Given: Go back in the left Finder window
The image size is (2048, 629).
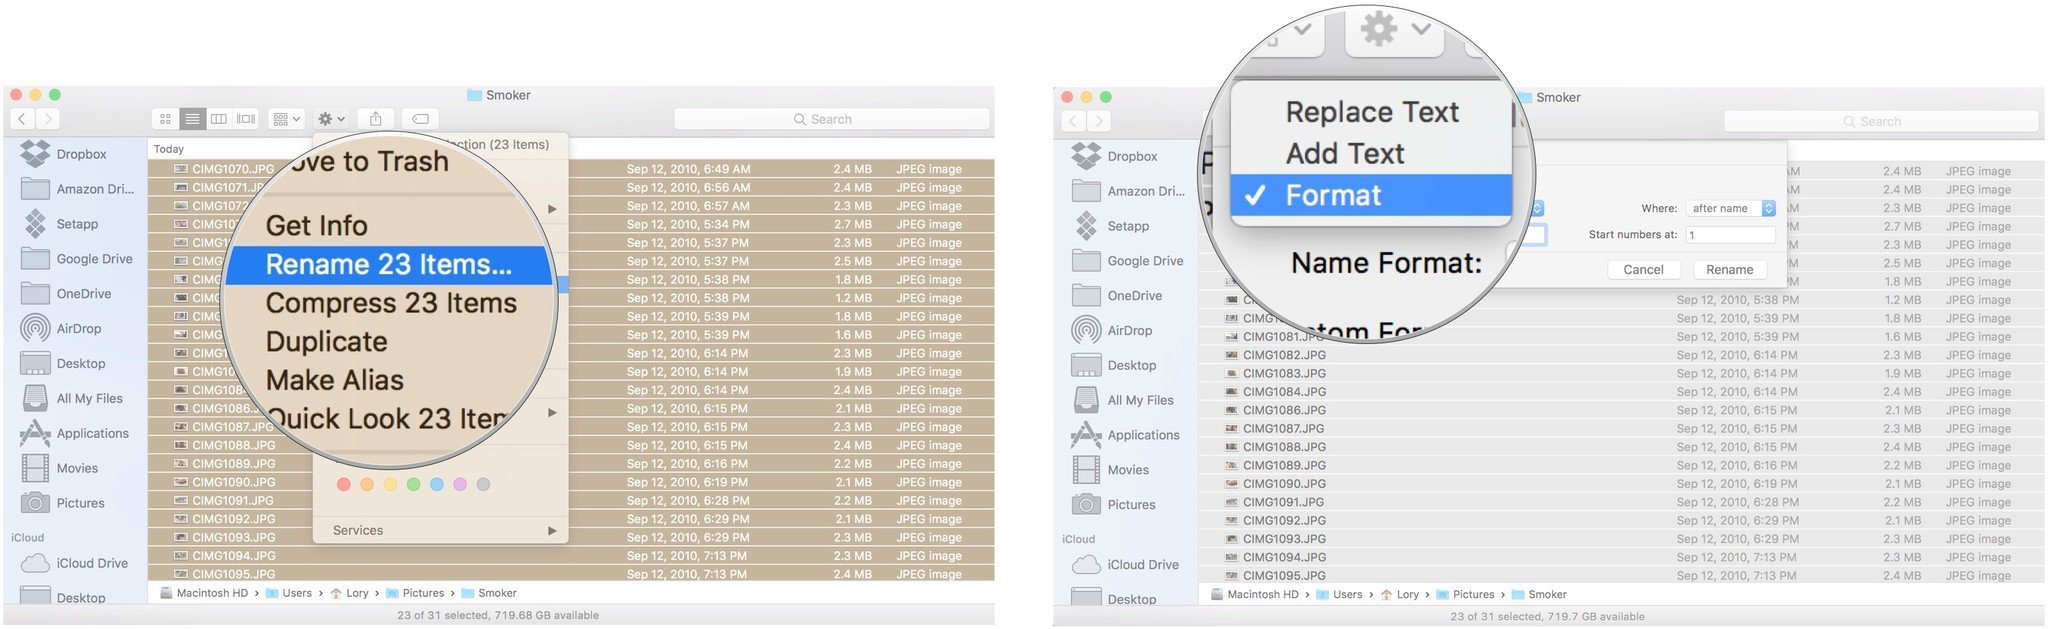Looking at the screenshot, I should click(23, 119).
